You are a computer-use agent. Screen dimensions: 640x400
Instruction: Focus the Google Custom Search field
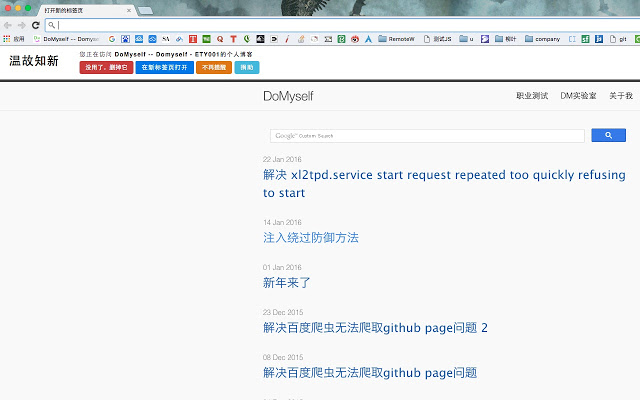point(427,136)
